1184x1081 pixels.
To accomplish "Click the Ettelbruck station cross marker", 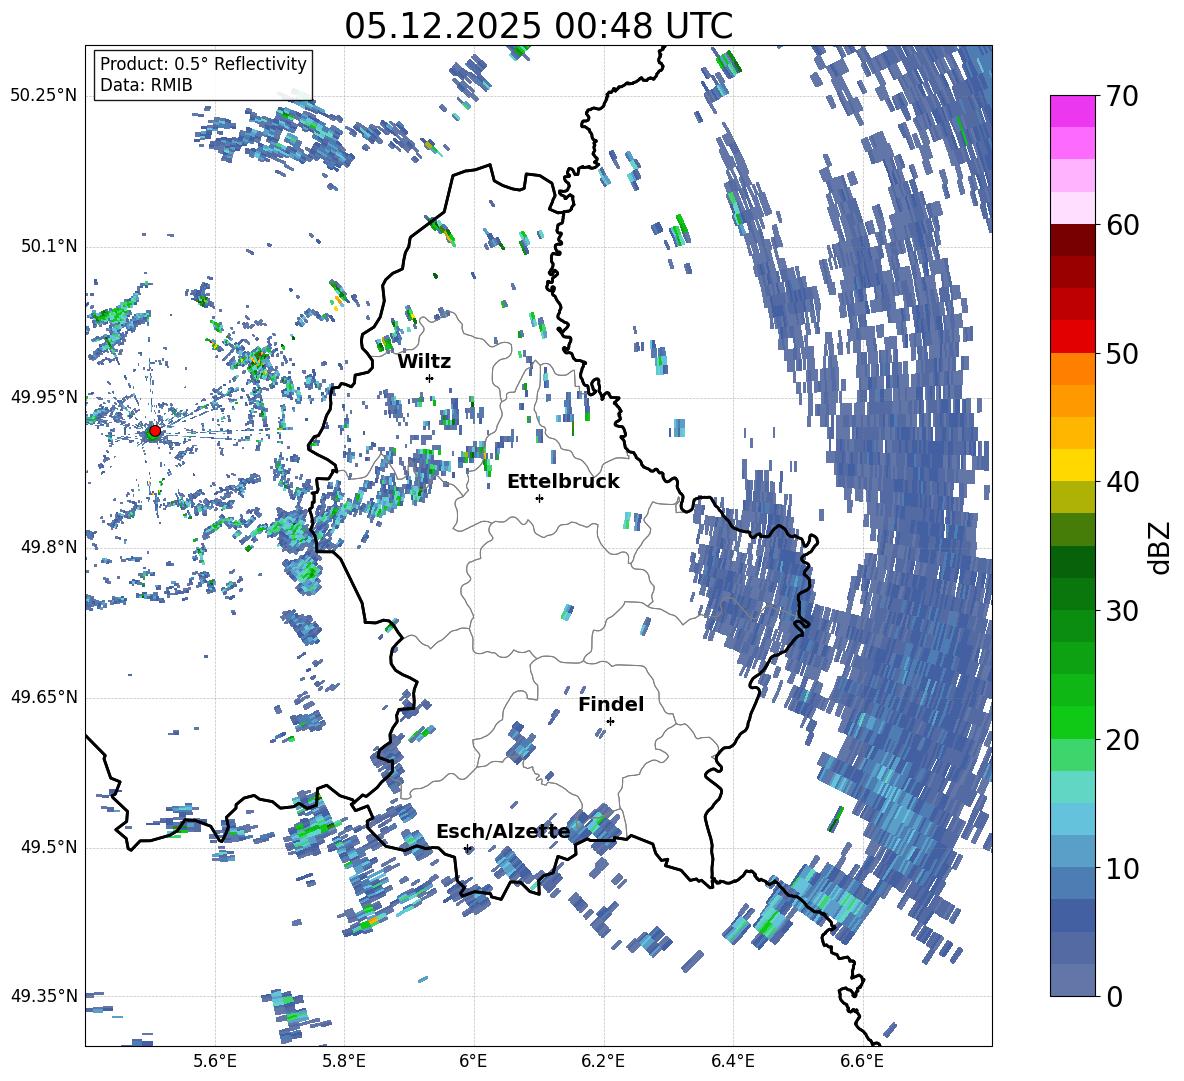I will coord(539,498).
